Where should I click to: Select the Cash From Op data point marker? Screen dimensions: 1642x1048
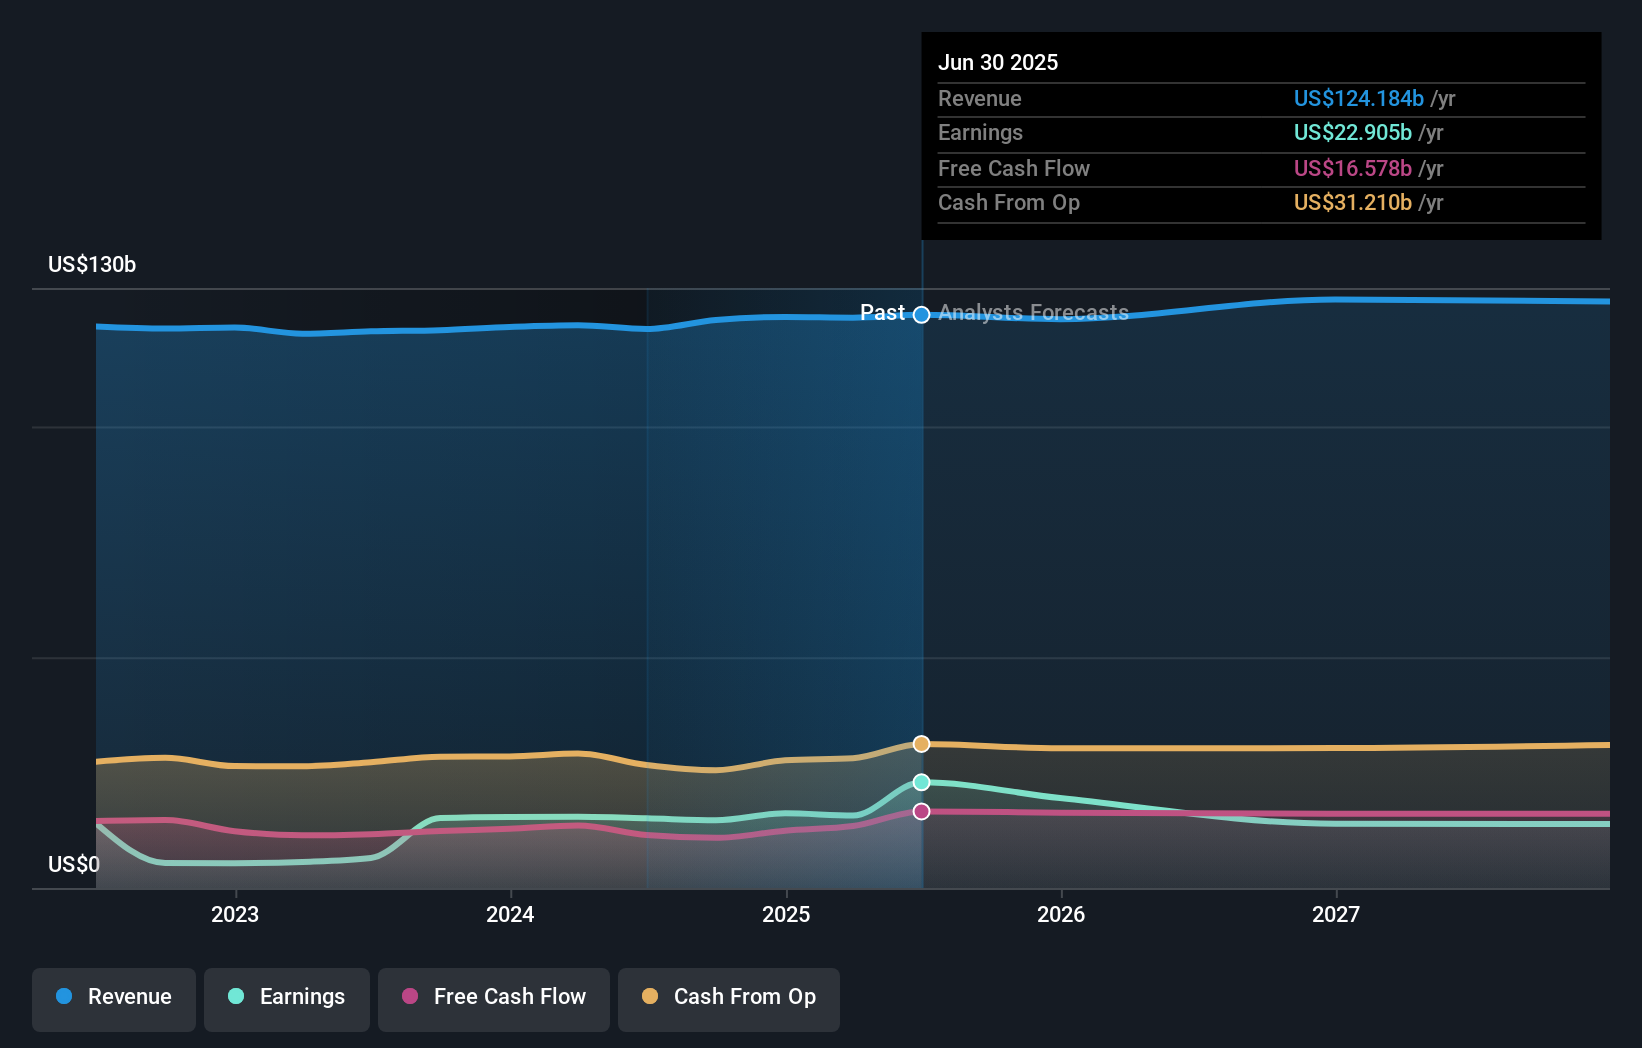(922, 744)
